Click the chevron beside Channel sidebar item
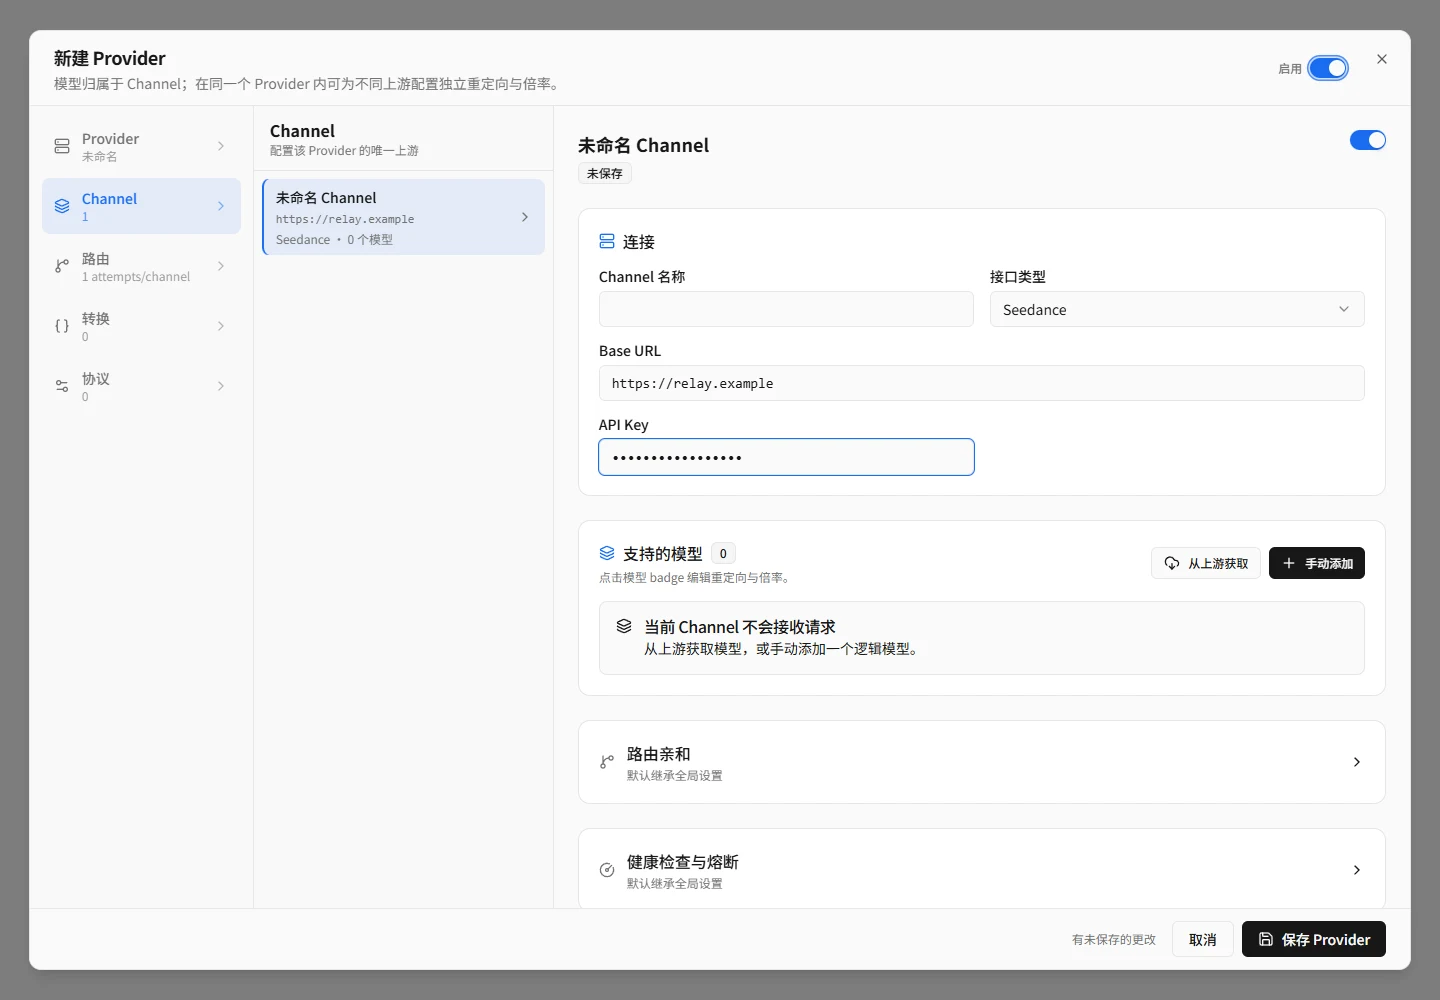The width and height of the screenshot is (1440, 1000). pyautogui.click(x=221, y=206)
